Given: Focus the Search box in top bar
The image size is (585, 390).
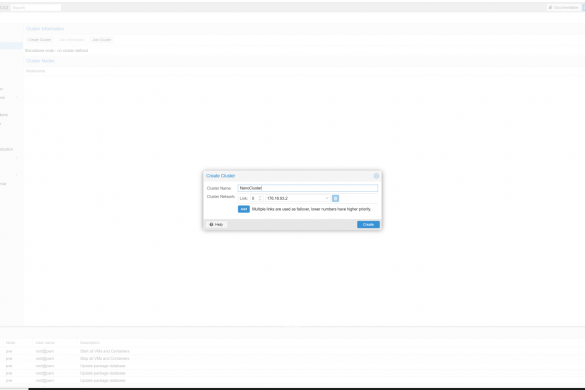Looking at the screenshot, I should (x=36, y=7).
